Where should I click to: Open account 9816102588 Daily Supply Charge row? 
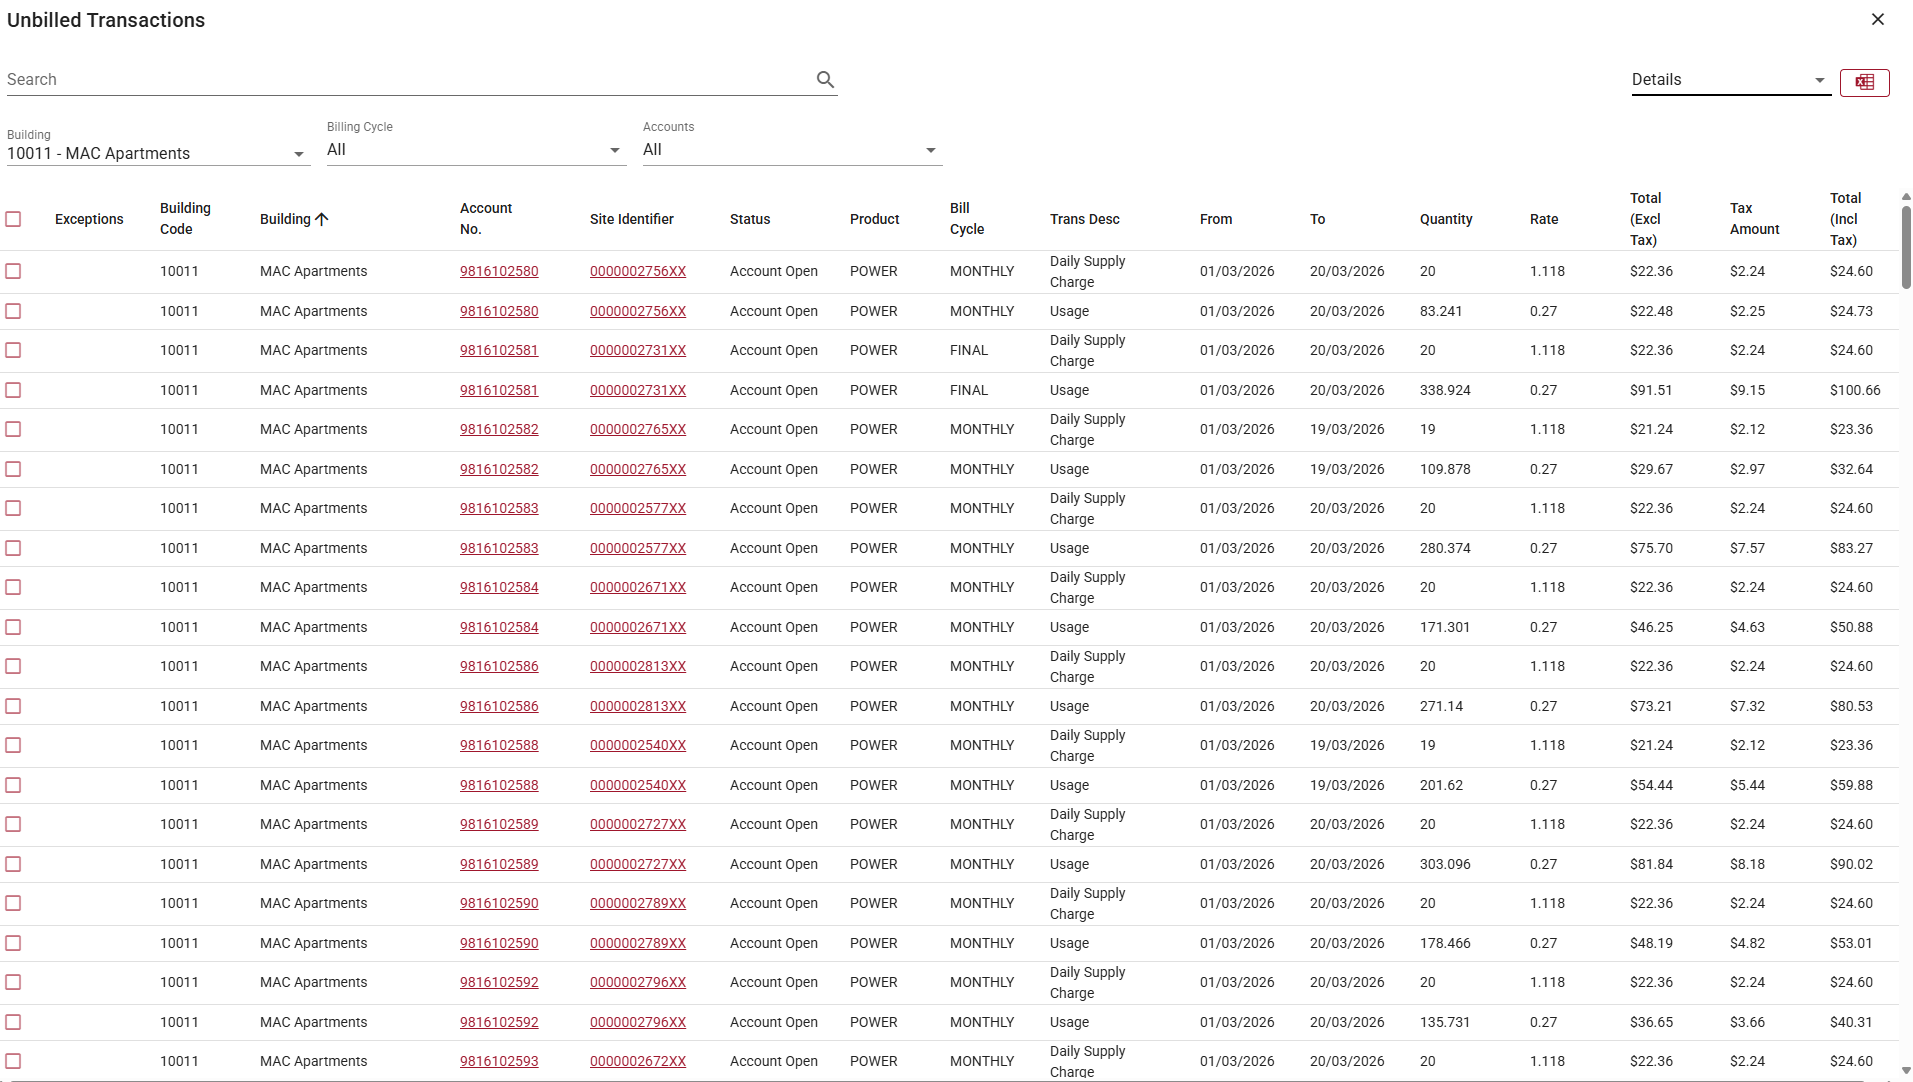click(499, 745)
